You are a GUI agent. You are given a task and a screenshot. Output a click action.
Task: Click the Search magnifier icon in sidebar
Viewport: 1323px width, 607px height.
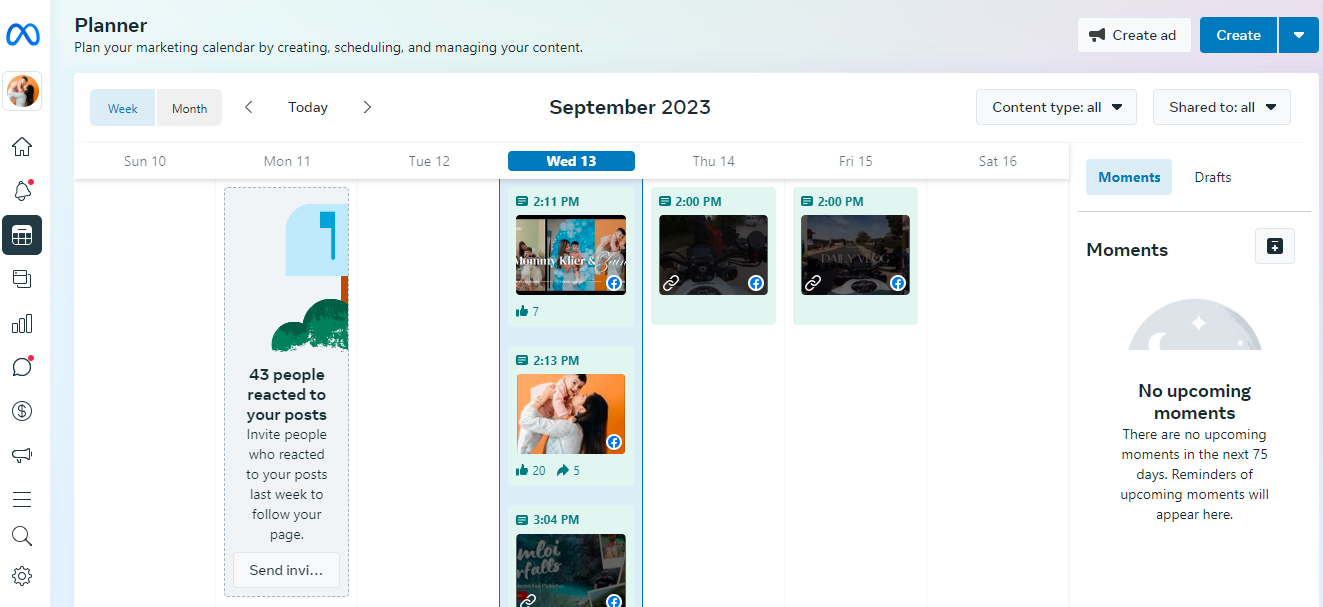(x=22, y=536)
